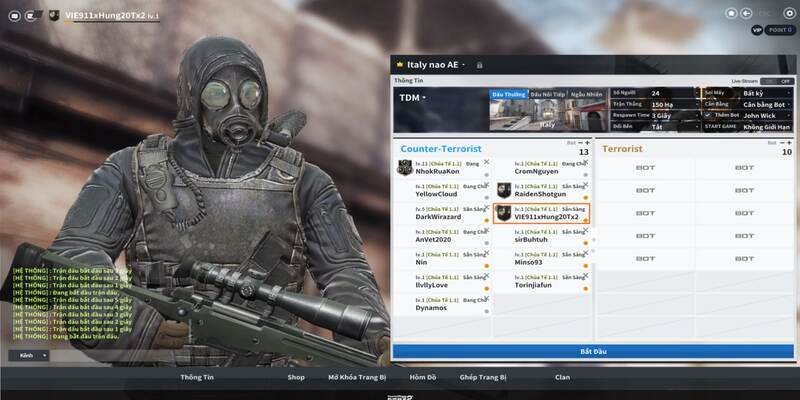Click RaidenShotgun's clan emblem
The height and width of the screenshot is (400, 800).
(504, 190)
